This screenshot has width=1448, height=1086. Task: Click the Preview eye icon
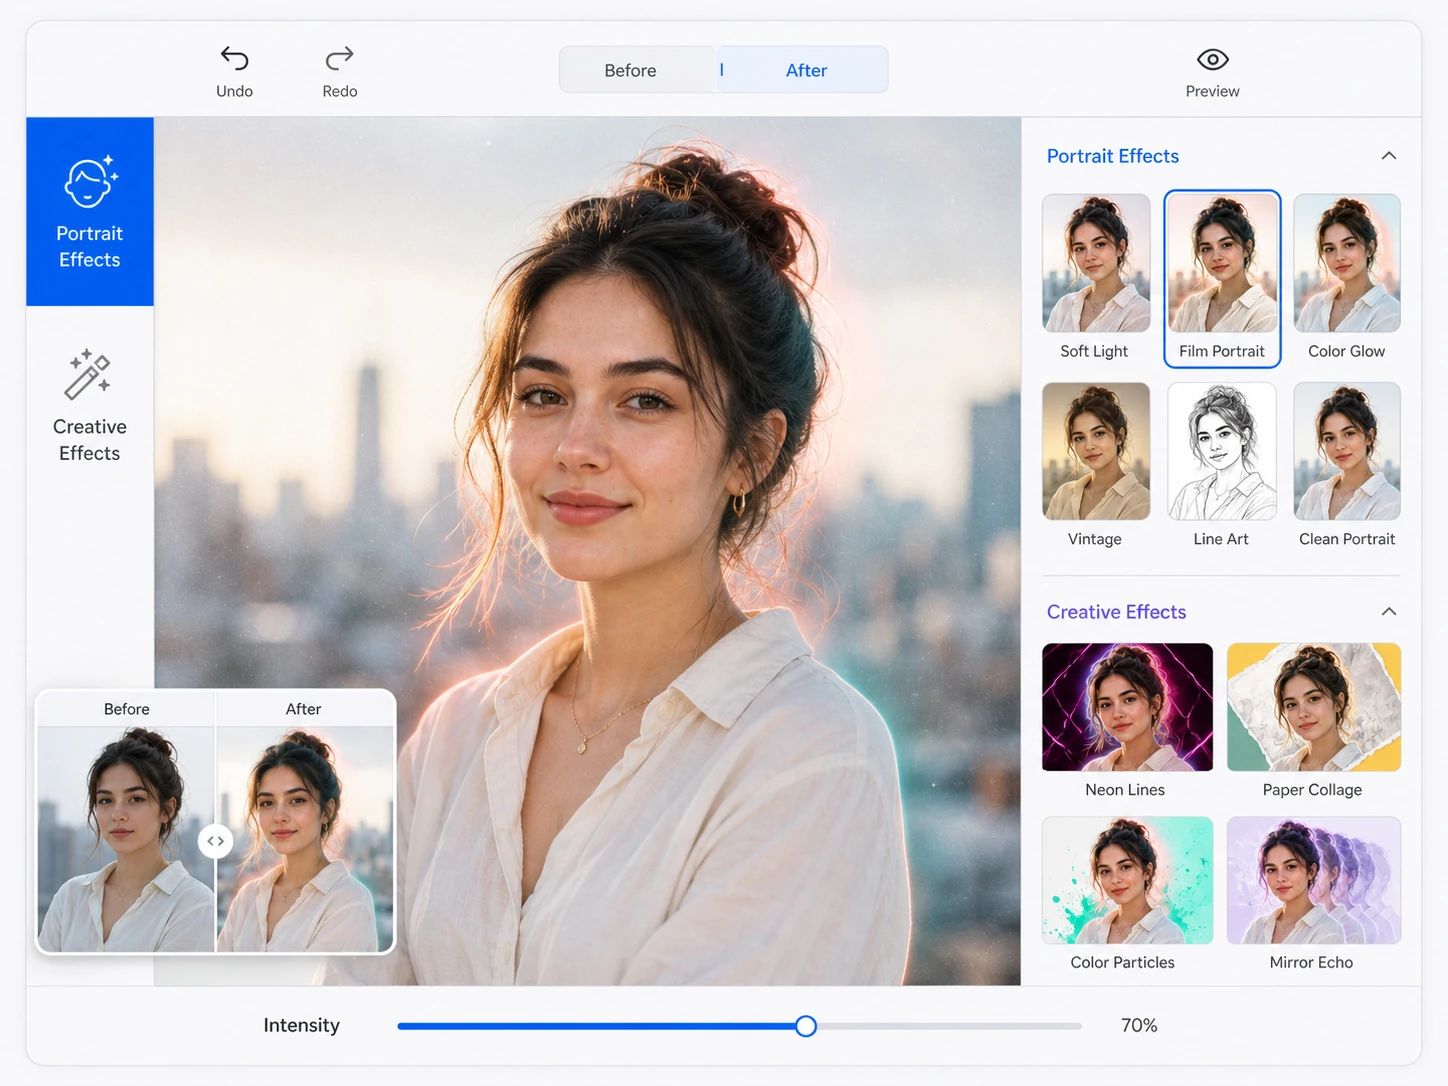tap(1212, 60)
